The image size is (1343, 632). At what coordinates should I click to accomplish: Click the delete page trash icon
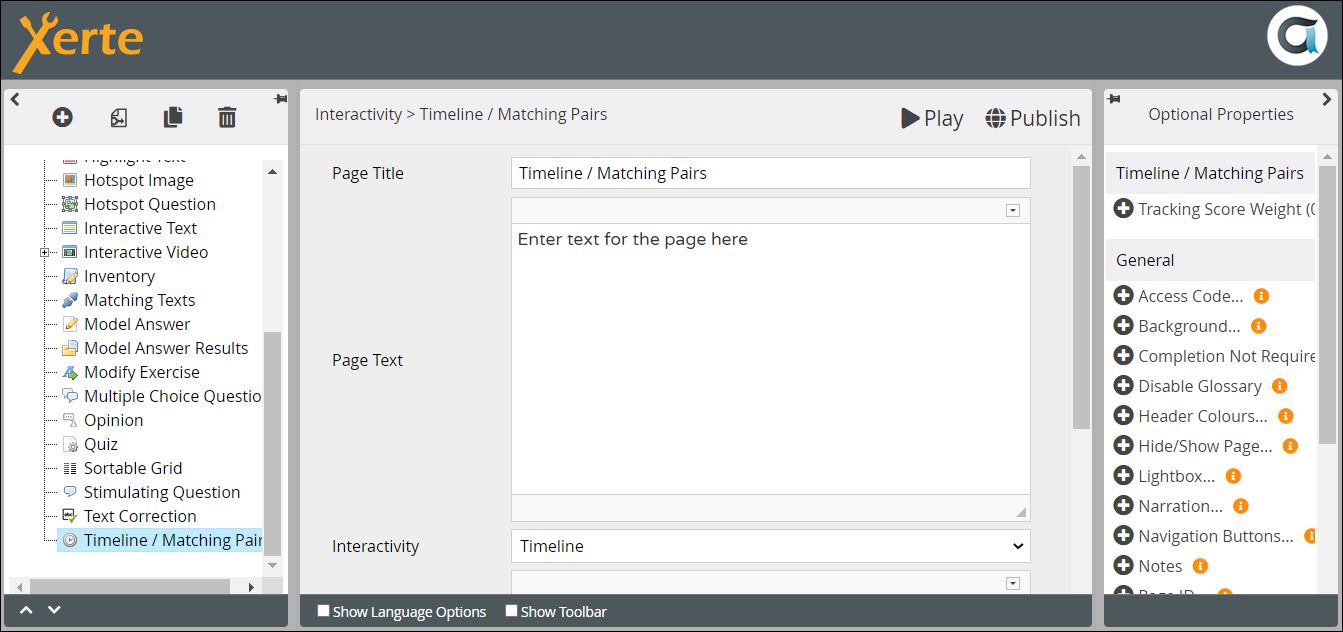[227, 118]
